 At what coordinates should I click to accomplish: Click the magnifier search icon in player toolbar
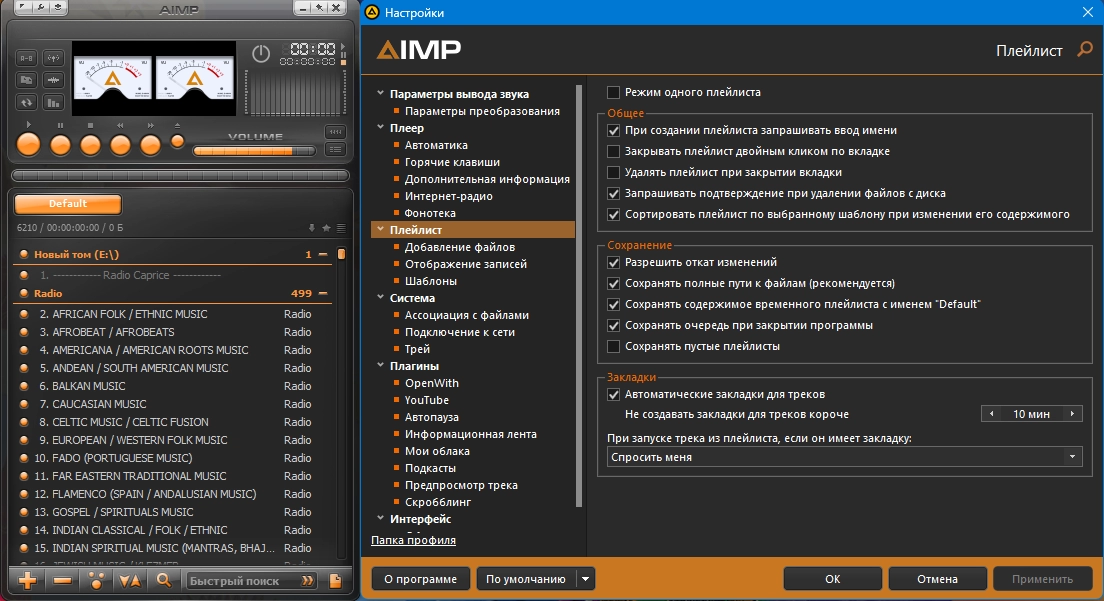click(163, 581)
